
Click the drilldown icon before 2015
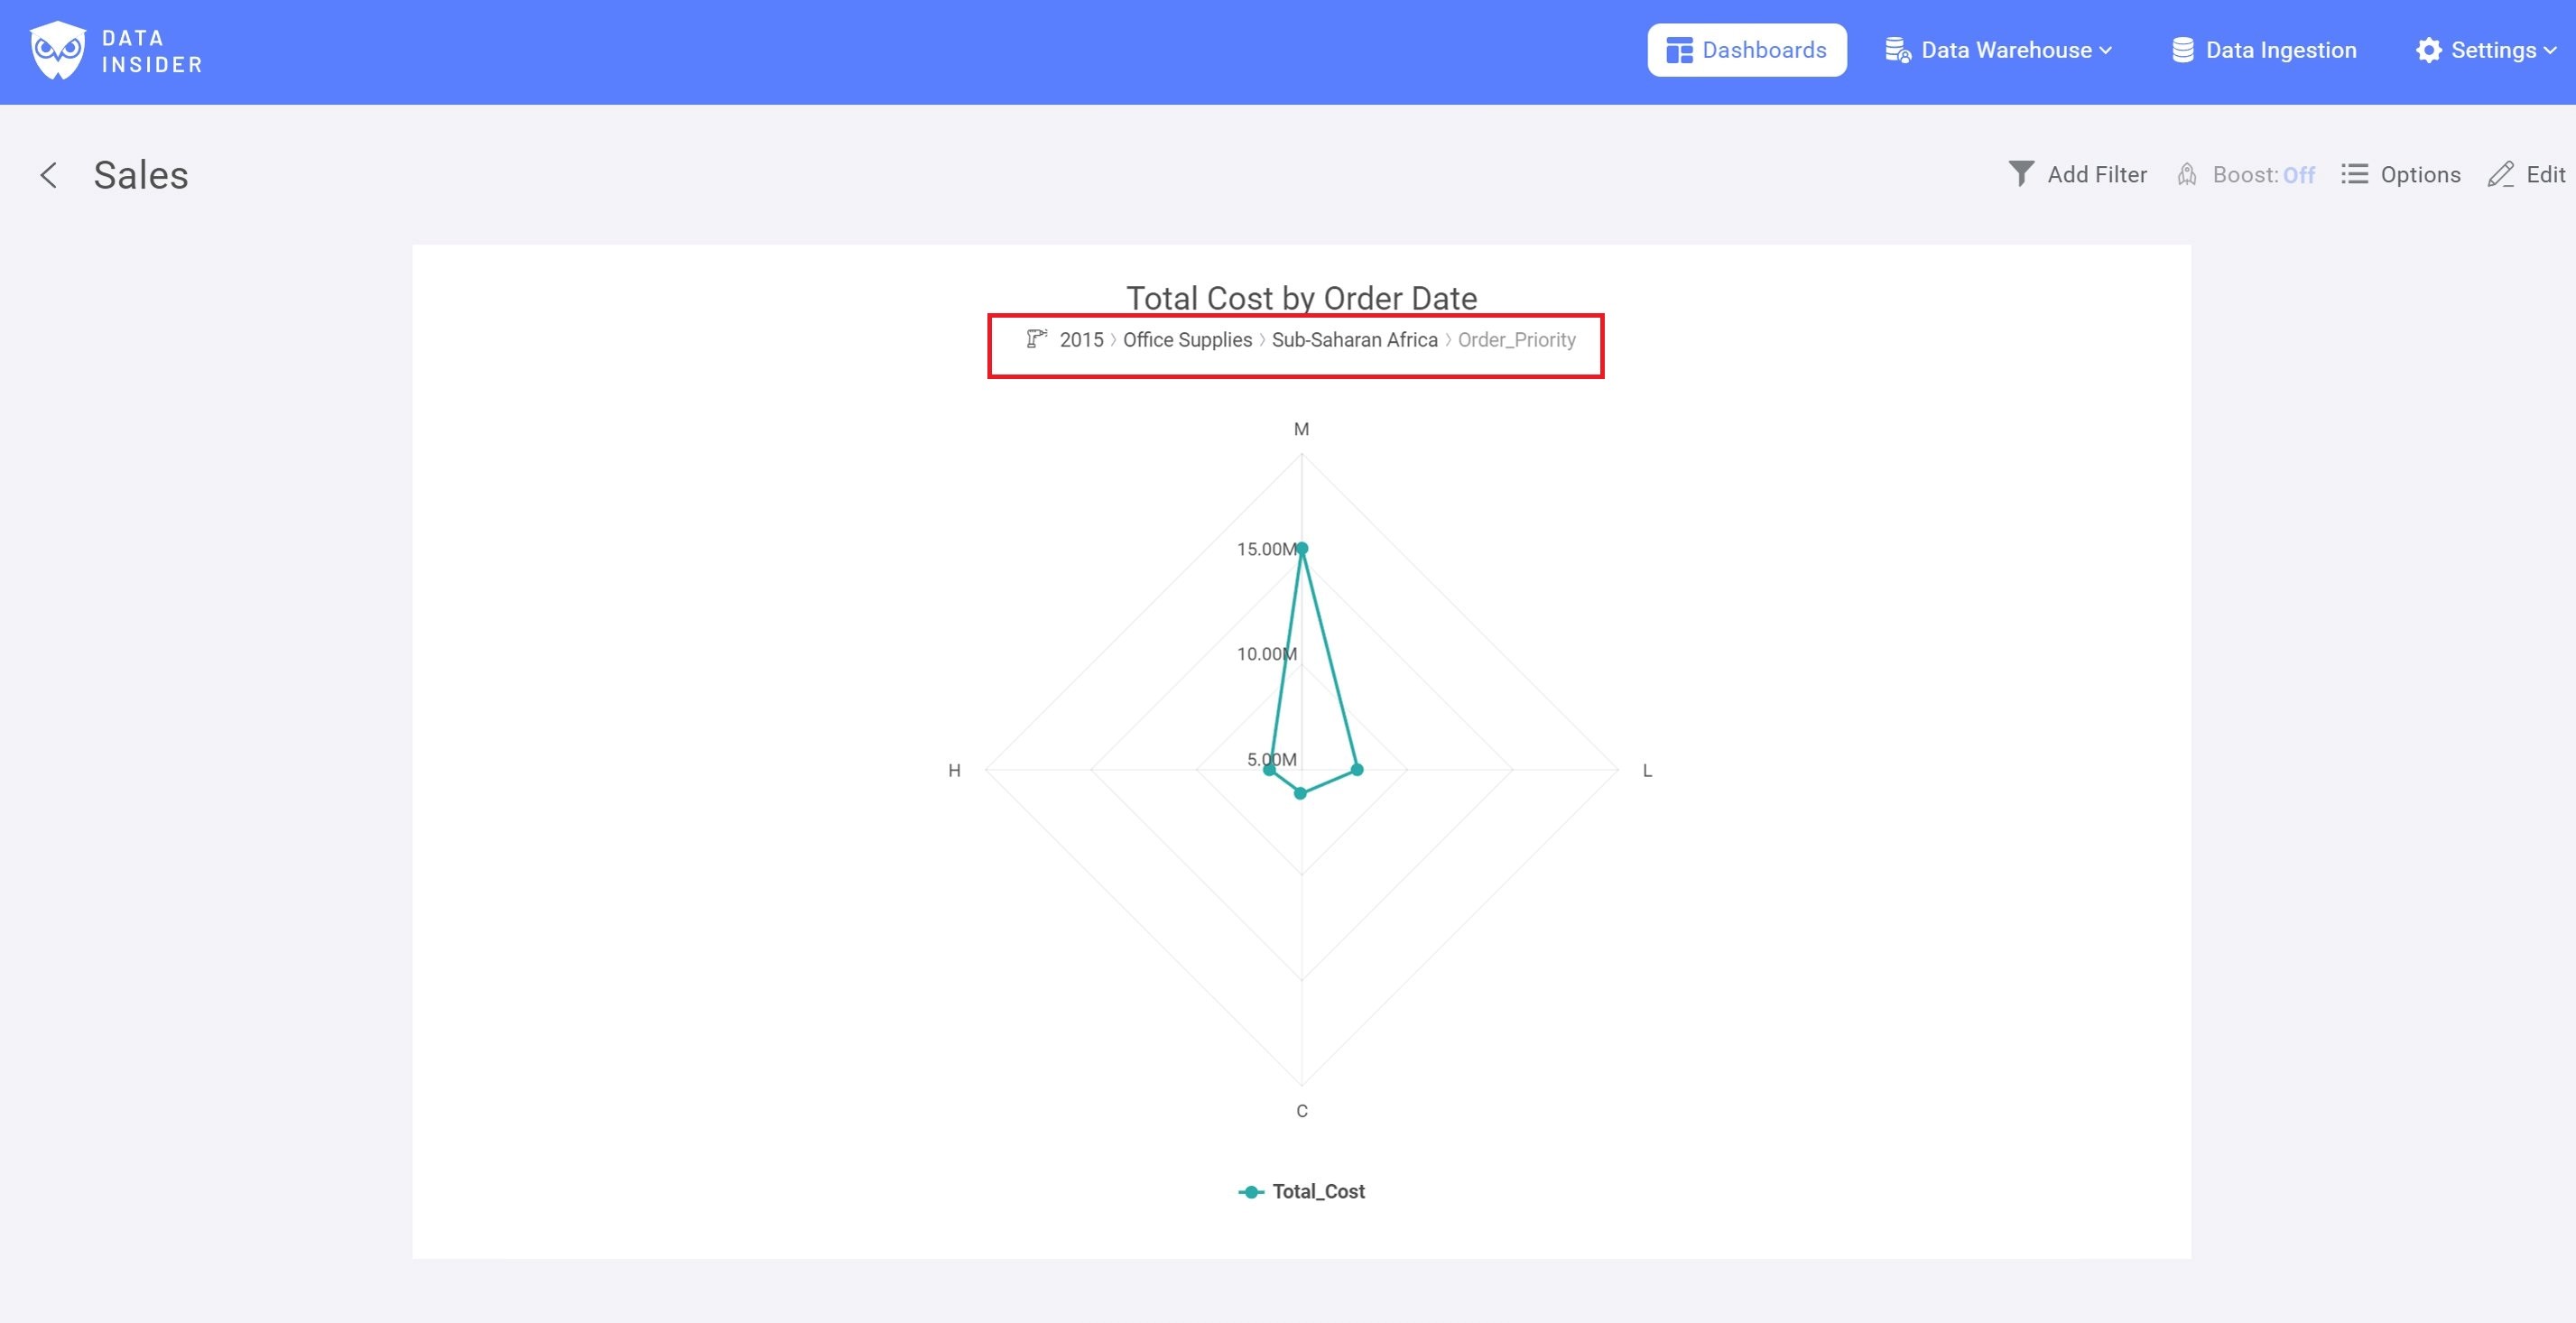pos(1036,339)
